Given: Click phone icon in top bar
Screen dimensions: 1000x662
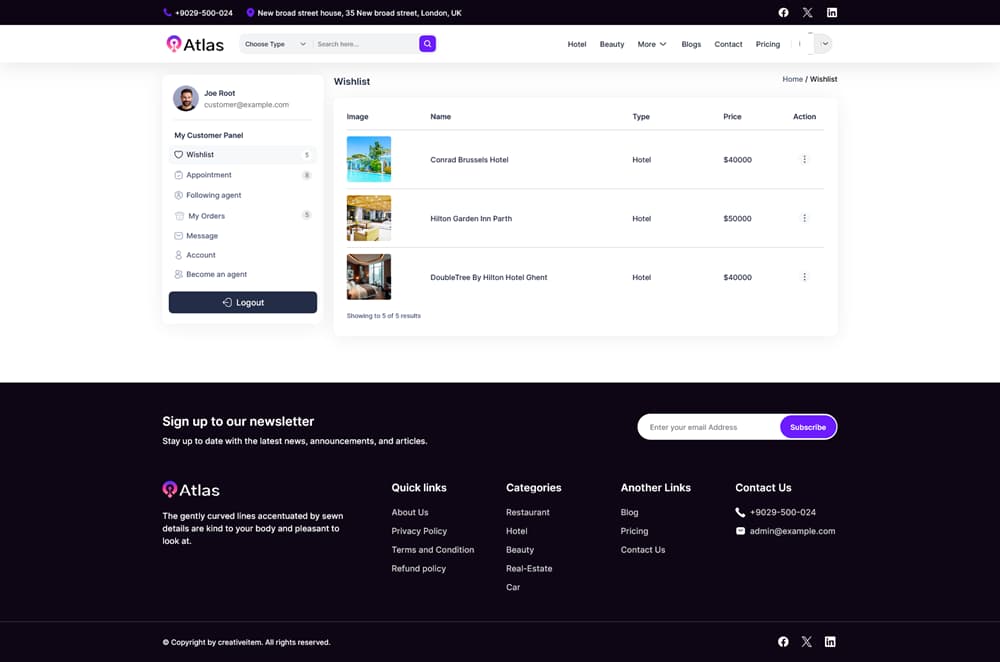Looking at the screenshot, I should [167, 12].
